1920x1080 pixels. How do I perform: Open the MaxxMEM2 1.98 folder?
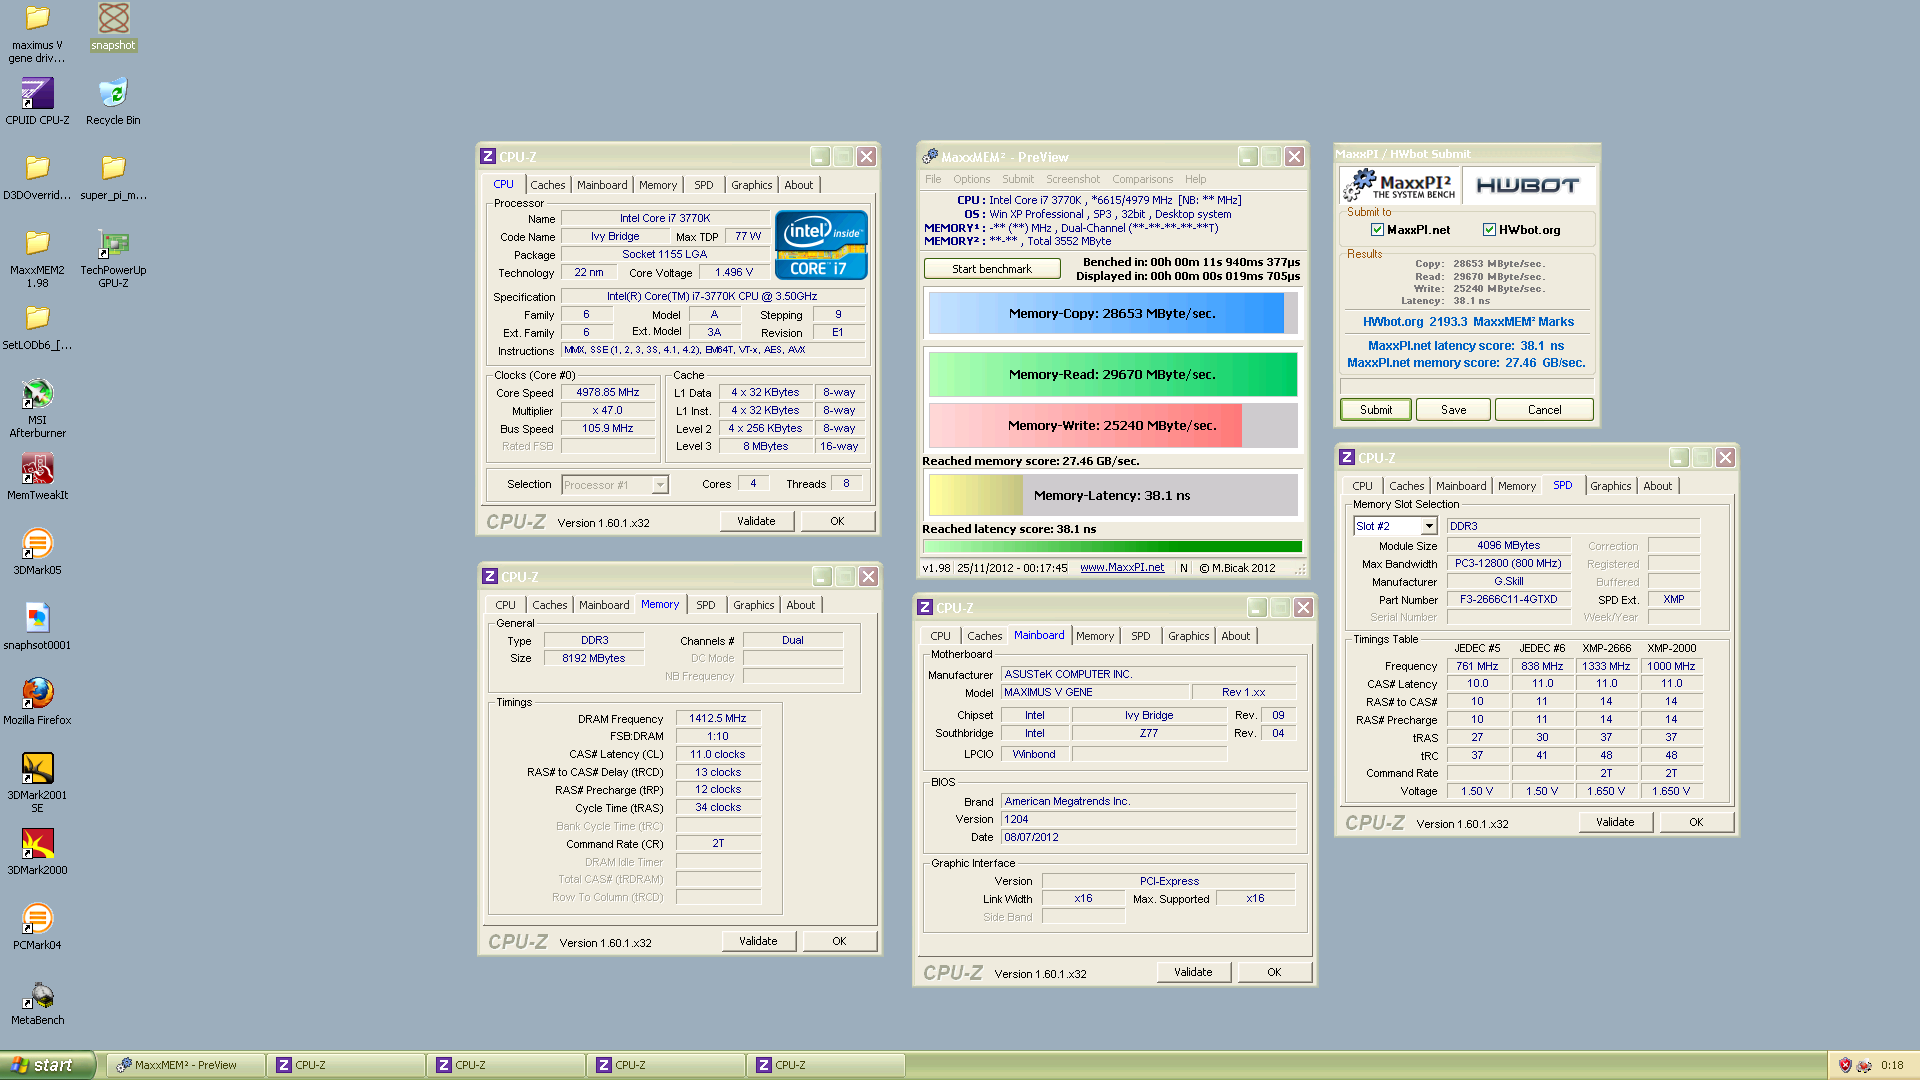37,258
